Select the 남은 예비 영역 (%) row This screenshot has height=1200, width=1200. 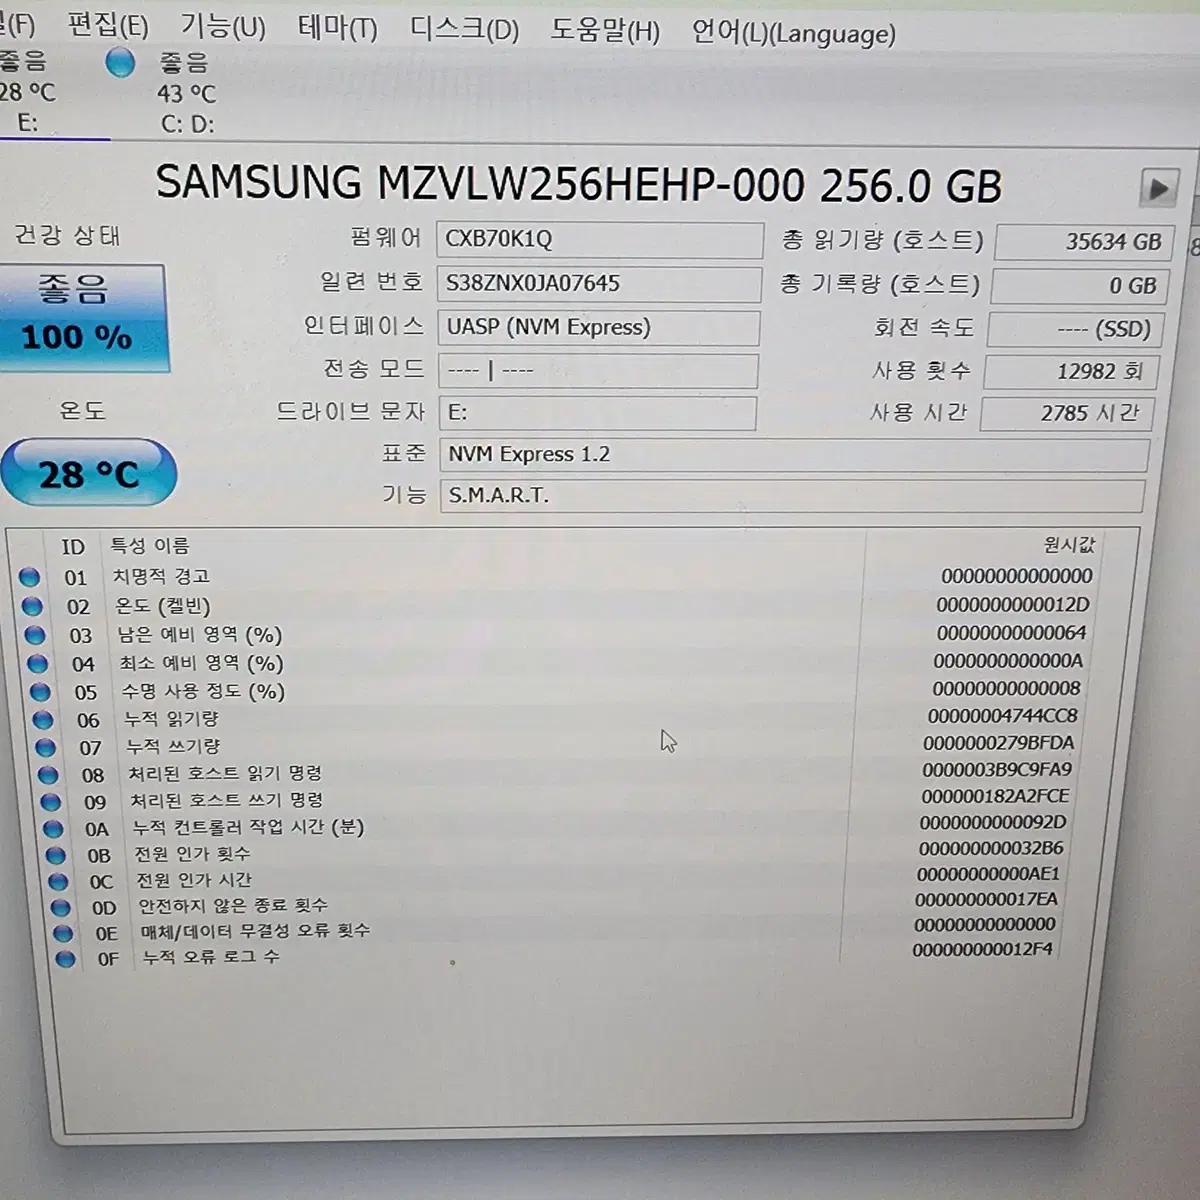[556, 634]
